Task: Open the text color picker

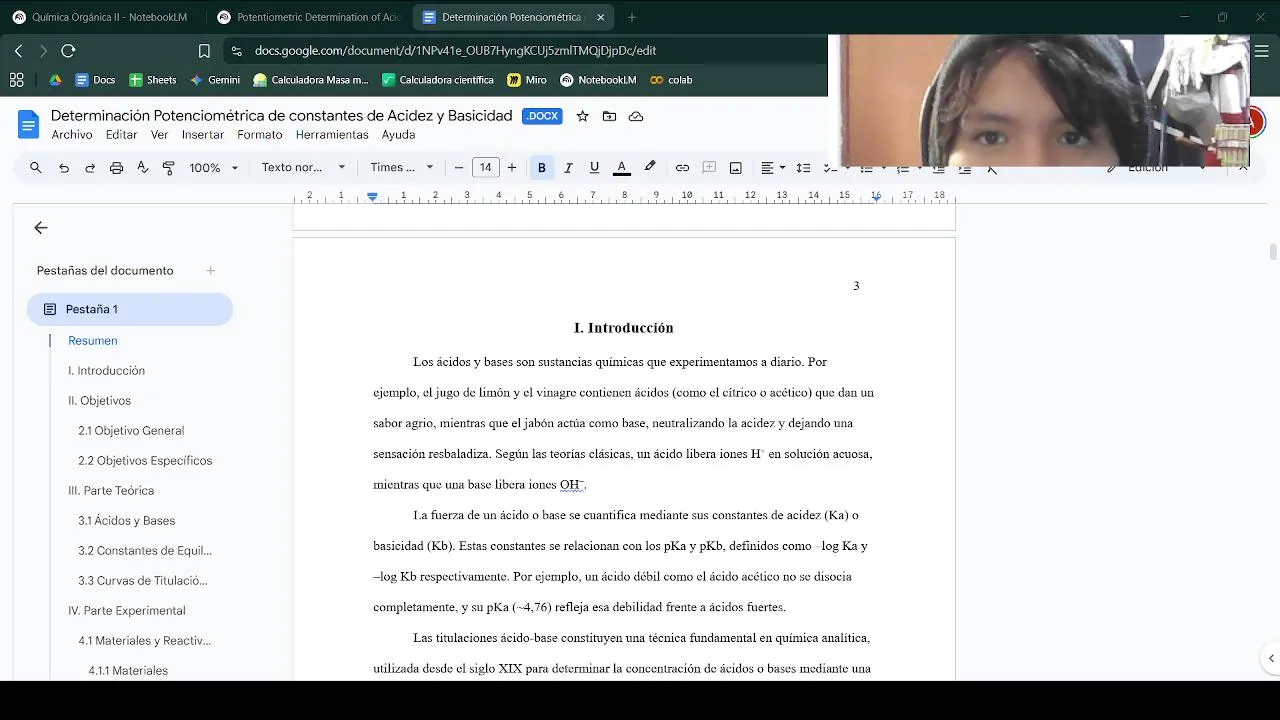Action: (x=621, y=168)
